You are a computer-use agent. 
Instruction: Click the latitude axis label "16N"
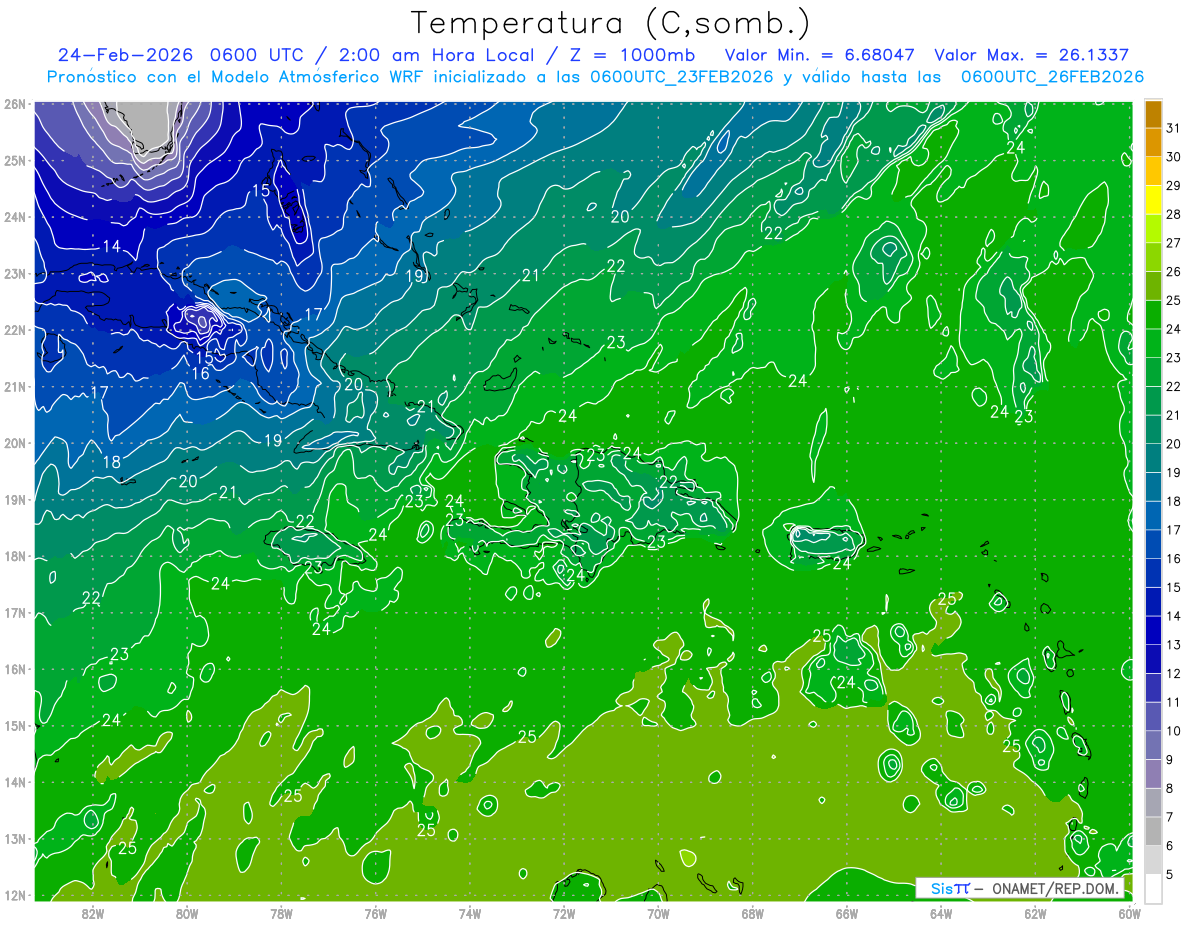point(14,669)
